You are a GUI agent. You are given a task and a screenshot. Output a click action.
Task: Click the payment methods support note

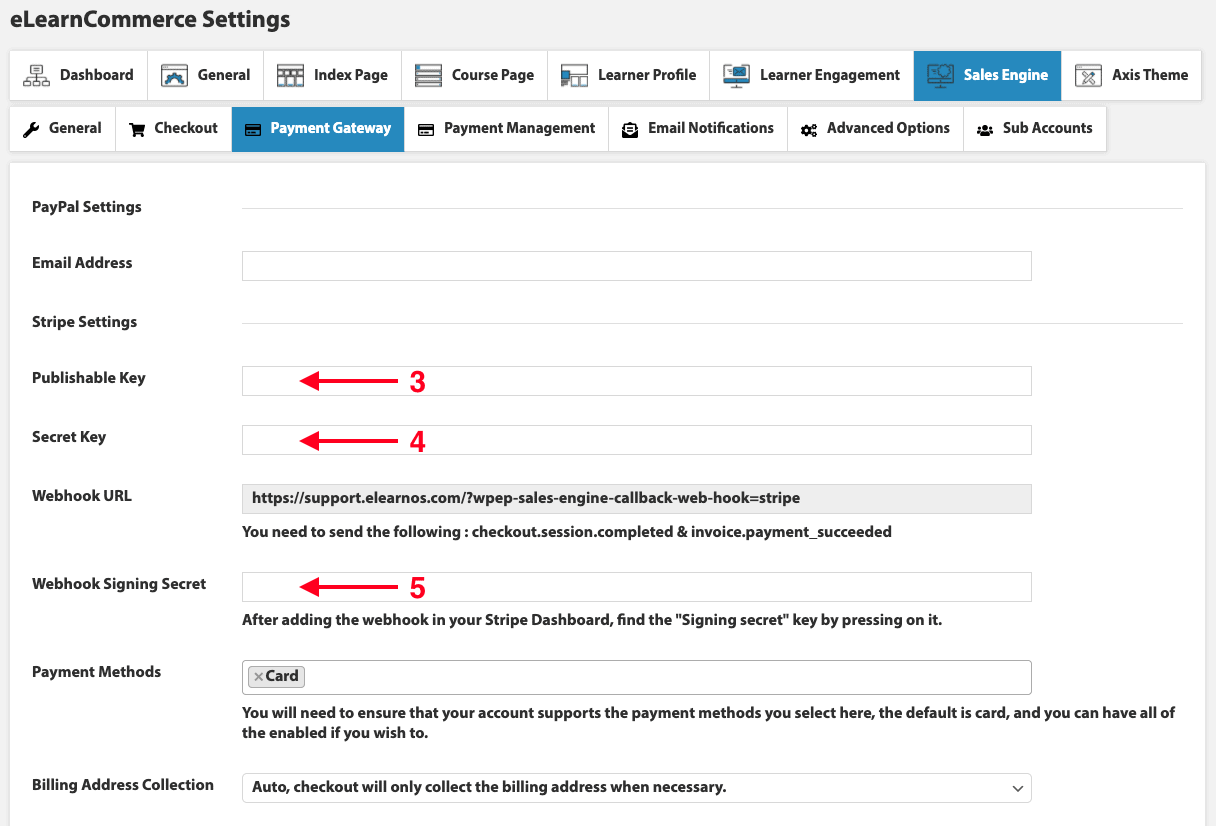(x=709, y=723)
